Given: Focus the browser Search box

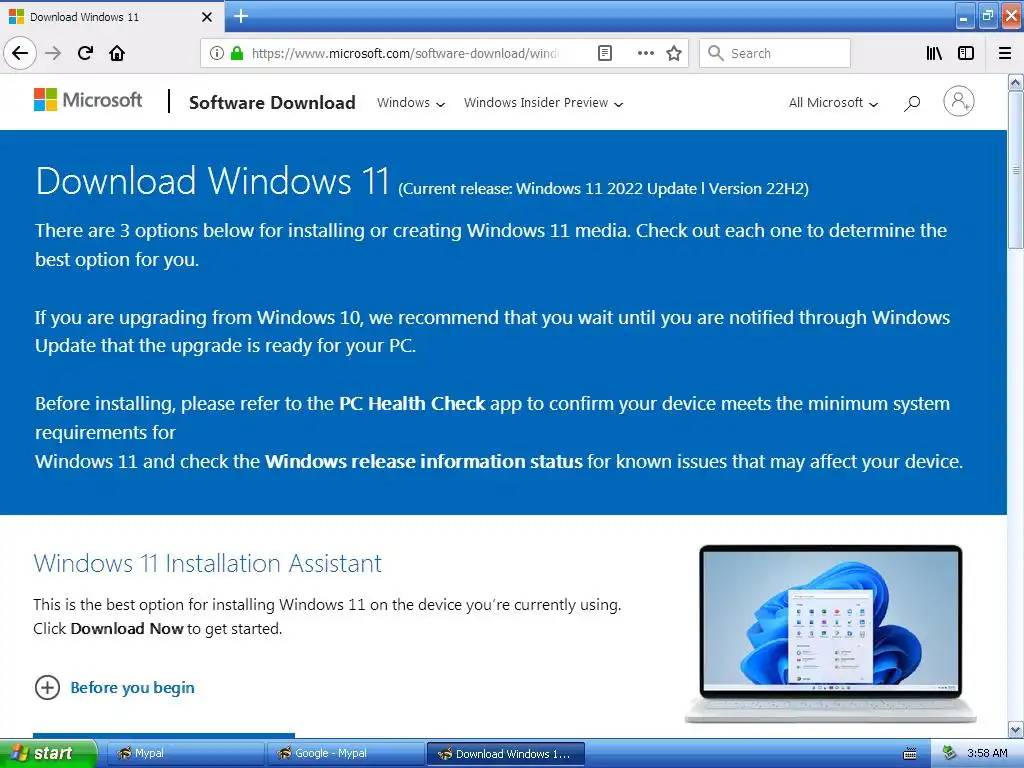Looking at the screenshot, I should [x=775, y=53].
